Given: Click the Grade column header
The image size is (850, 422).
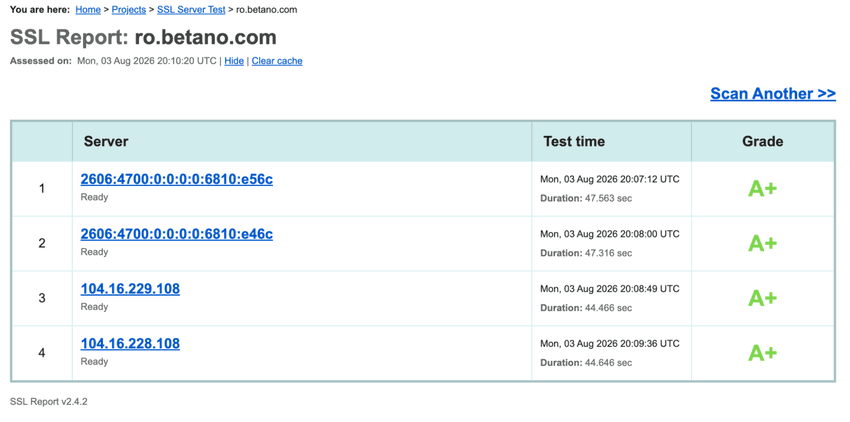Looking at the screenshot, I should (x=763, y=142).
